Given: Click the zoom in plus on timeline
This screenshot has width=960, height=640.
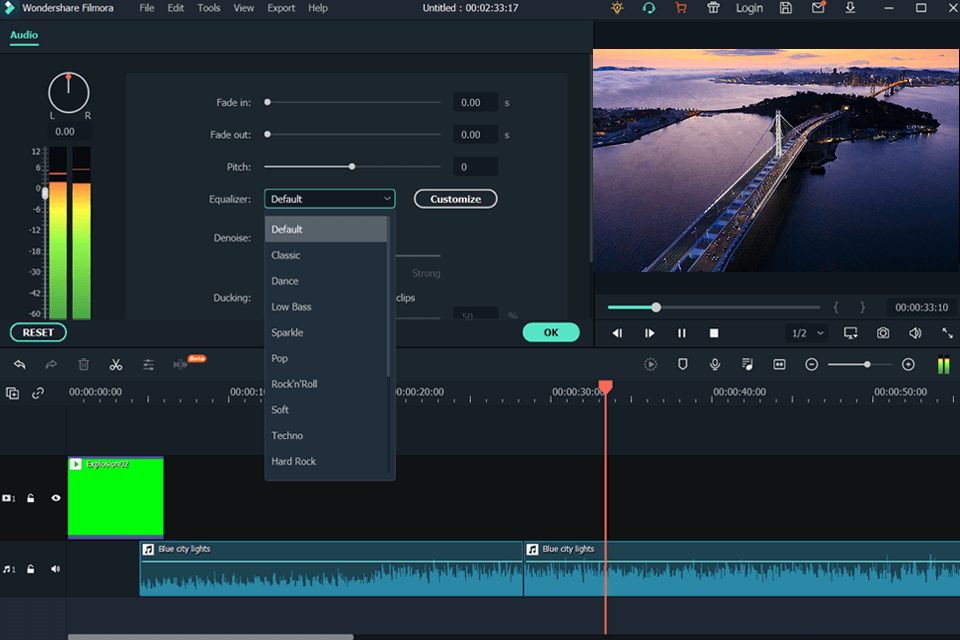Looking at the screenshot, I should click(x=908, y=365).
